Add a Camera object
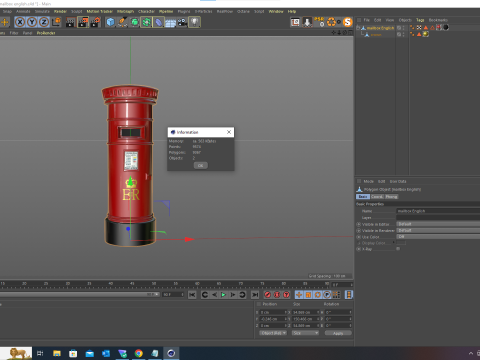Screen dimensions: 480x360 click(182, 22)
